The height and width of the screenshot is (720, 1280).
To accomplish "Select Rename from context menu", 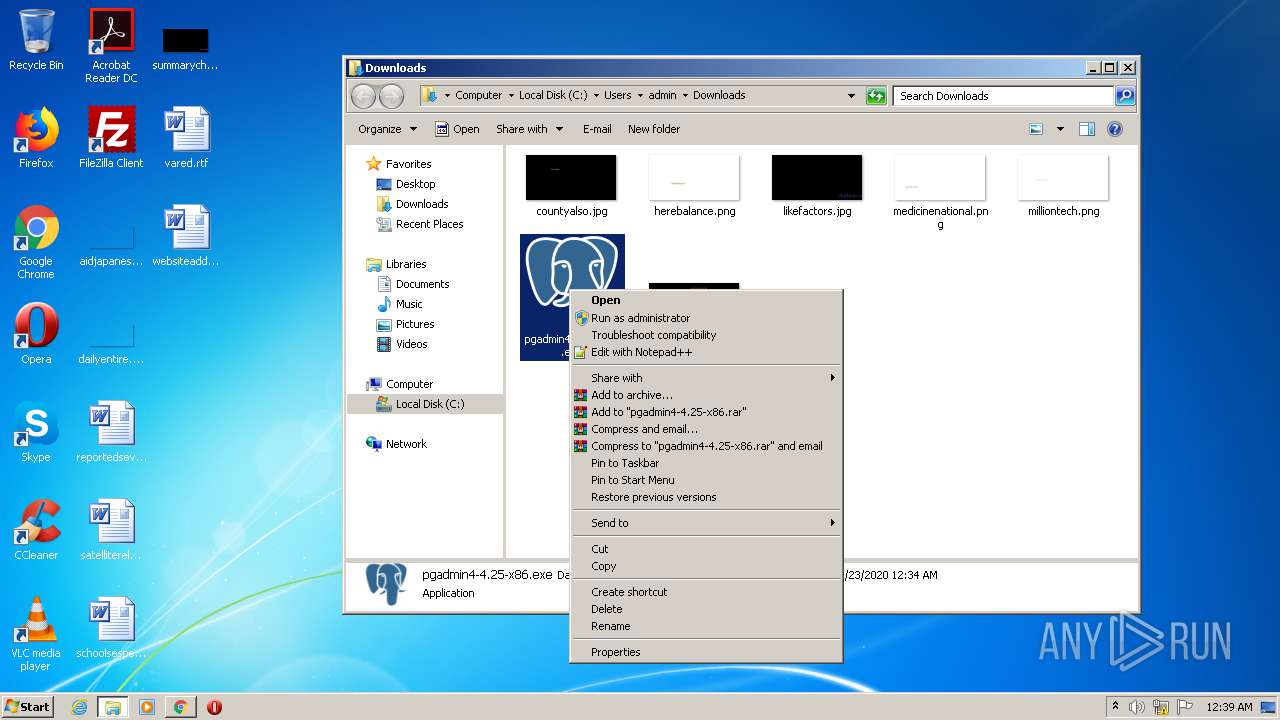I will pos(706,626).
